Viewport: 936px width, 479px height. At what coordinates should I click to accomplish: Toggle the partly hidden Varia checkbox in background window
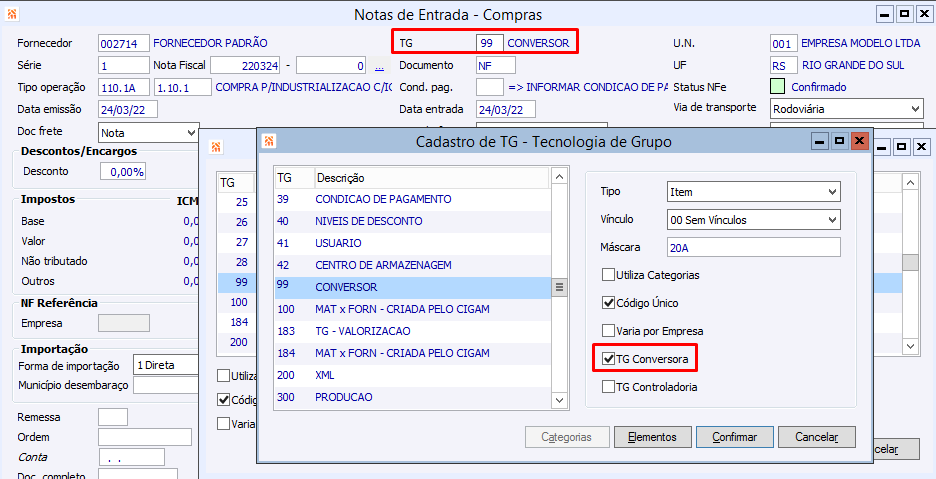(223, 423)
